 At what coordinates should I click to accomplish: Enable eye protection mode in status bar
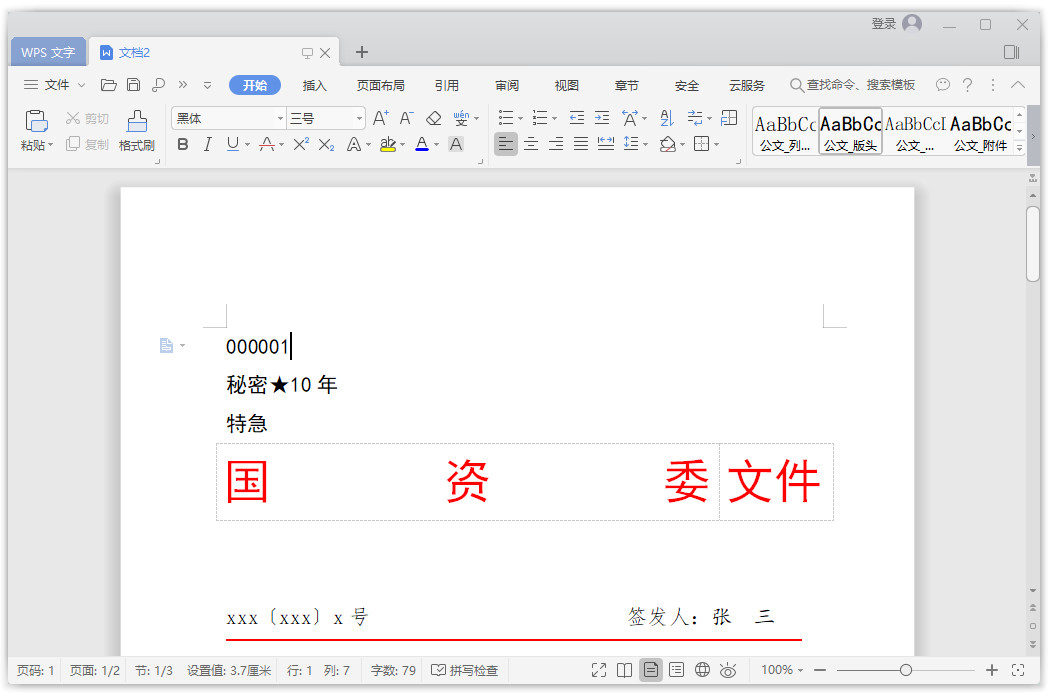pos(728,670)
